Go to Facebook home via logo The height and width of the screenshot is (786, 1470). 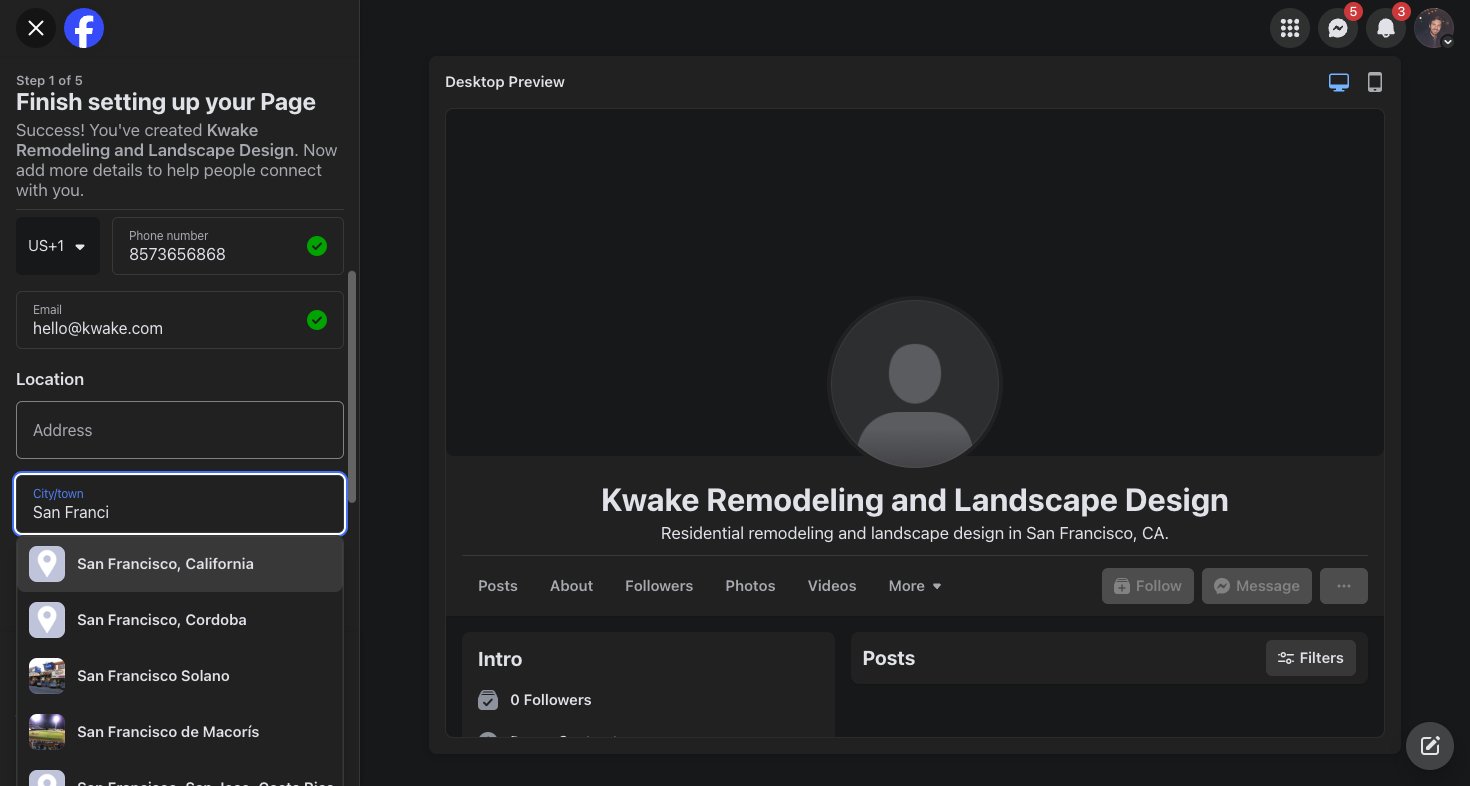pyautogui.click(x=84, y=28)
